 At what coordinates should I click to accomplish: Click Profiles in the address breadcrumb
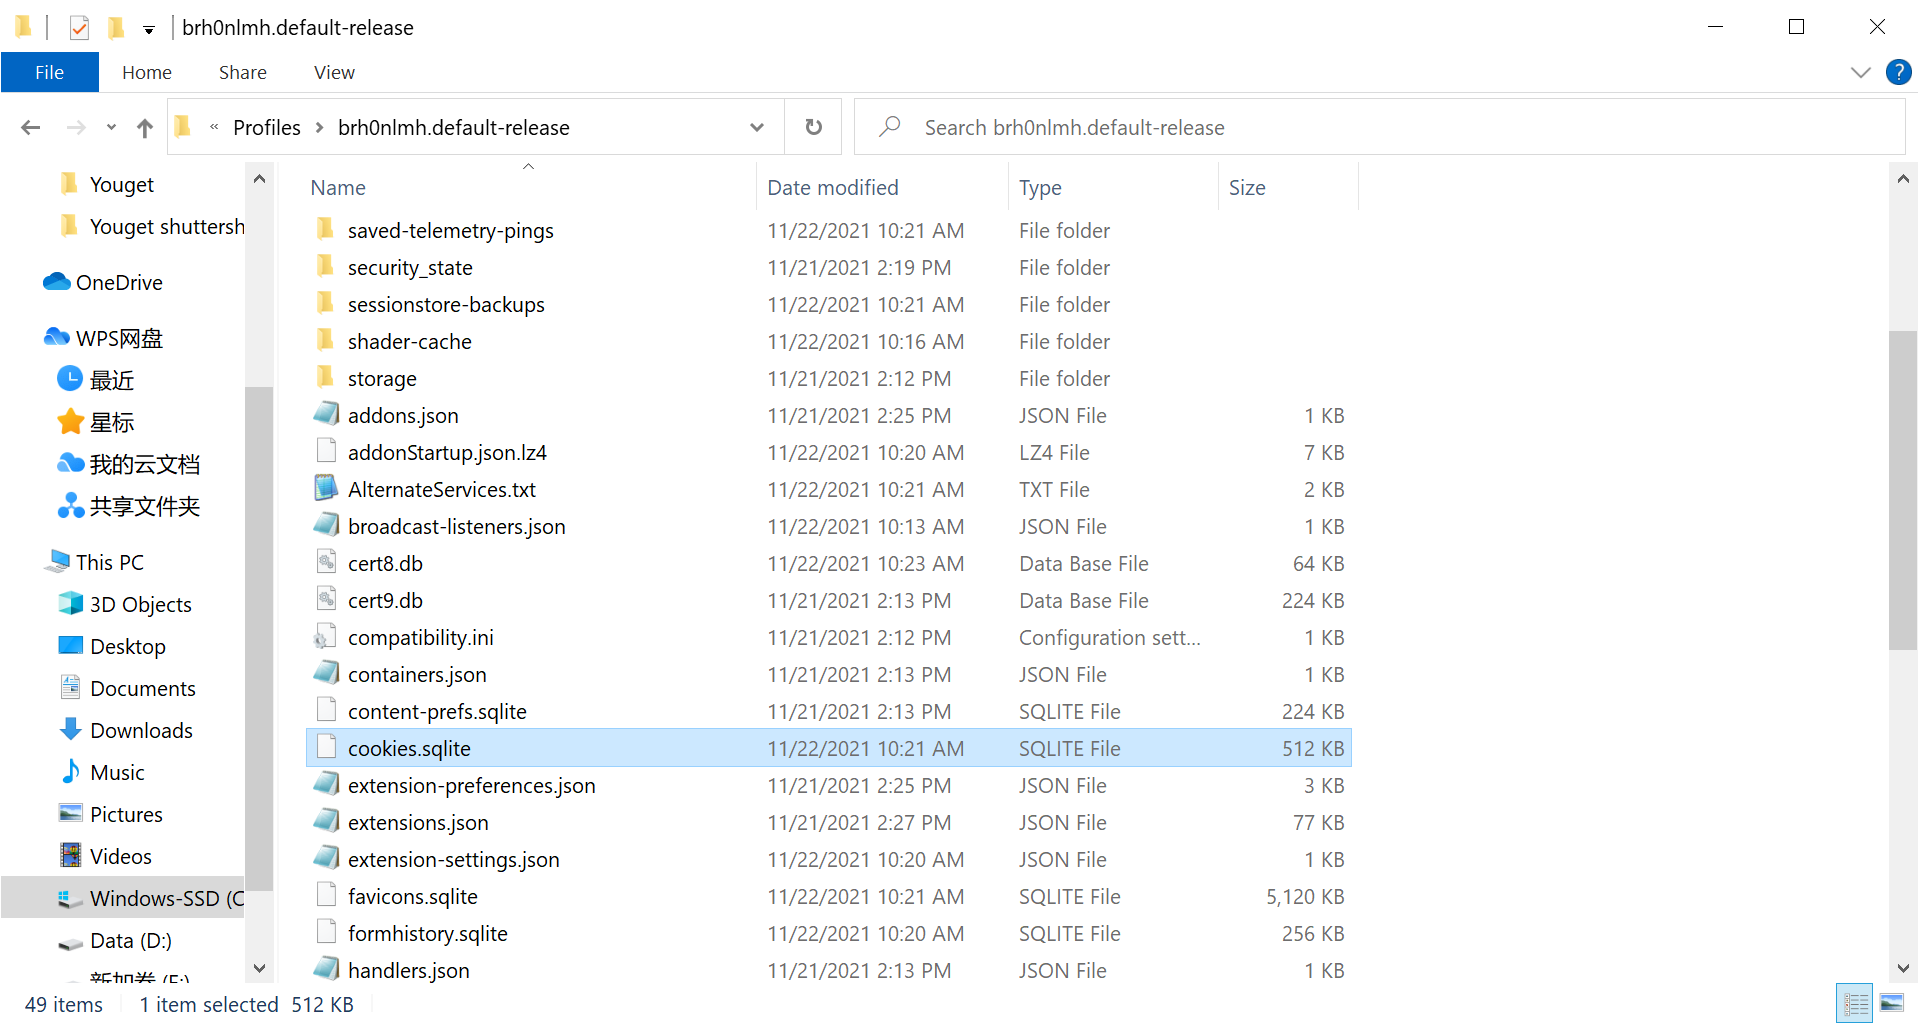(x=267, y=127)
